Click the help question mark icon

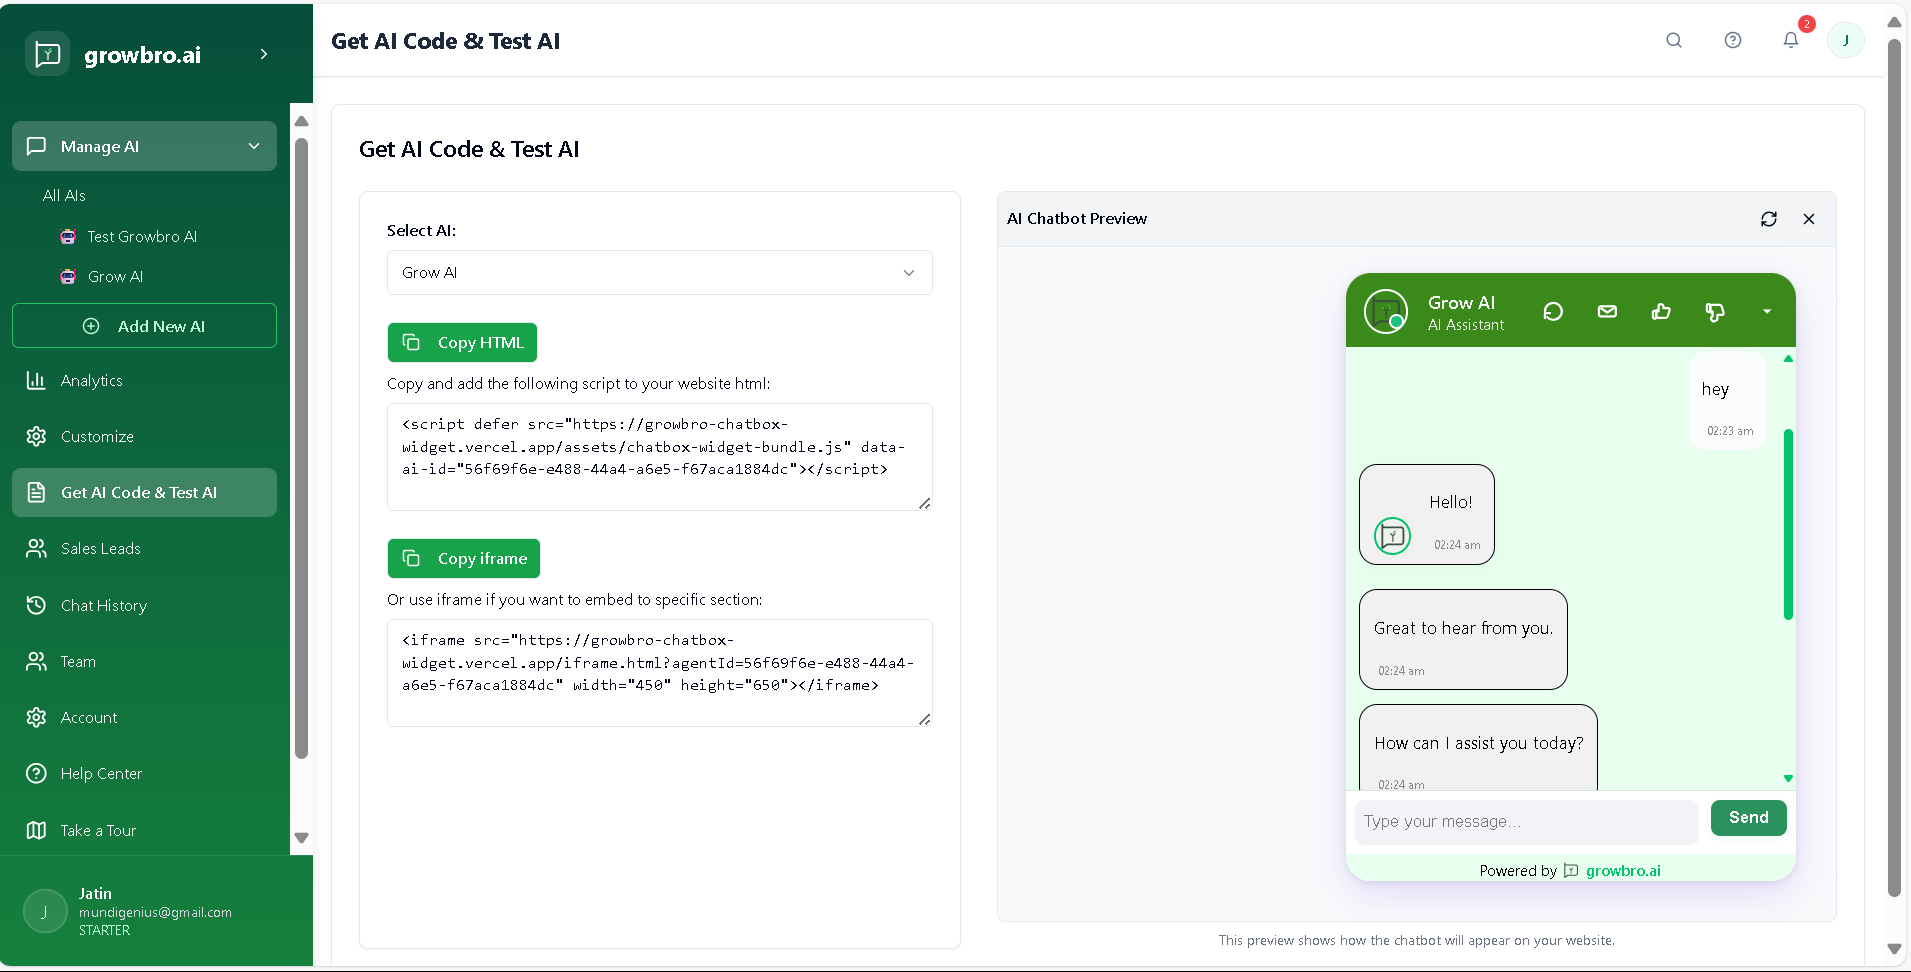click(1733, 40)
